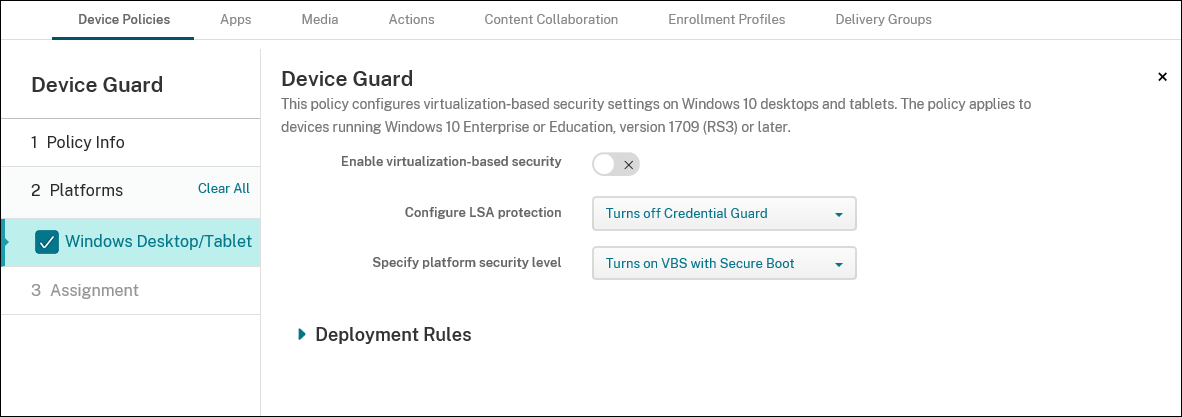Open the Content Collaboration tab

pyautogui.click(x=551, y=20)
